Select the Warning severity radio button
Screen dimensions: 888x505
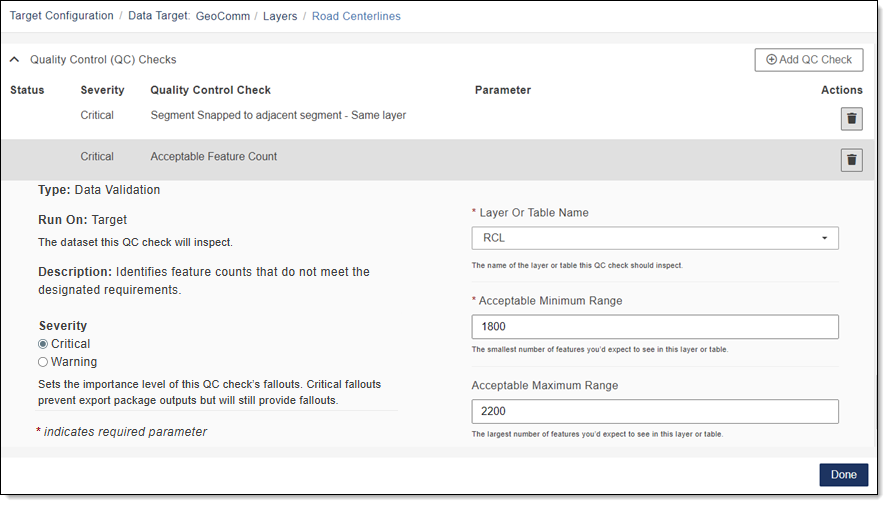[x=43, y=362]
